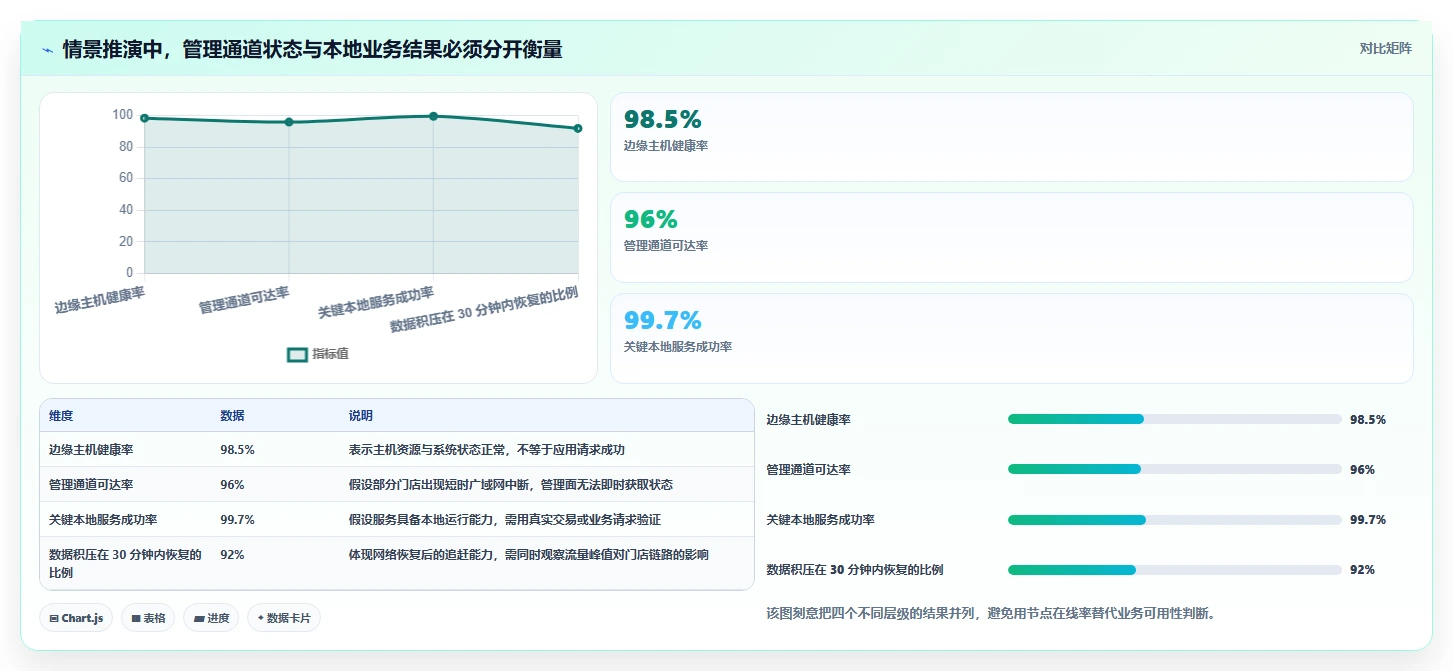Toggle the 指标值 legend swatch

tap(297, 354)
